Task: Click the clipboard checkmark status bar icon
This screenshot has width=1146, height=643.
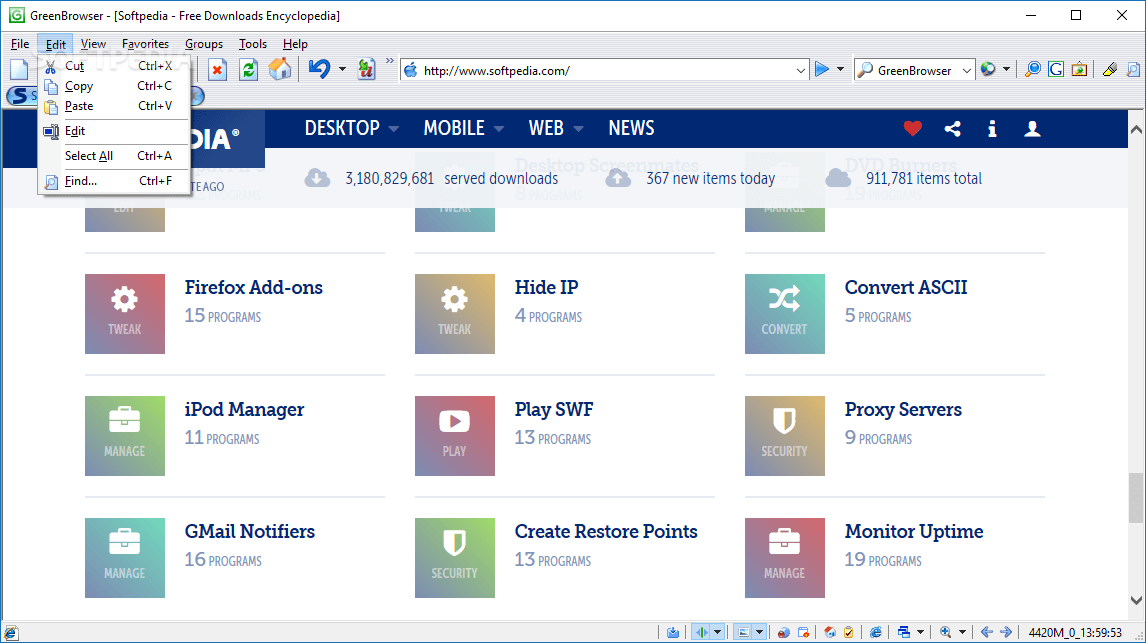Action: (x=849, y=632)
